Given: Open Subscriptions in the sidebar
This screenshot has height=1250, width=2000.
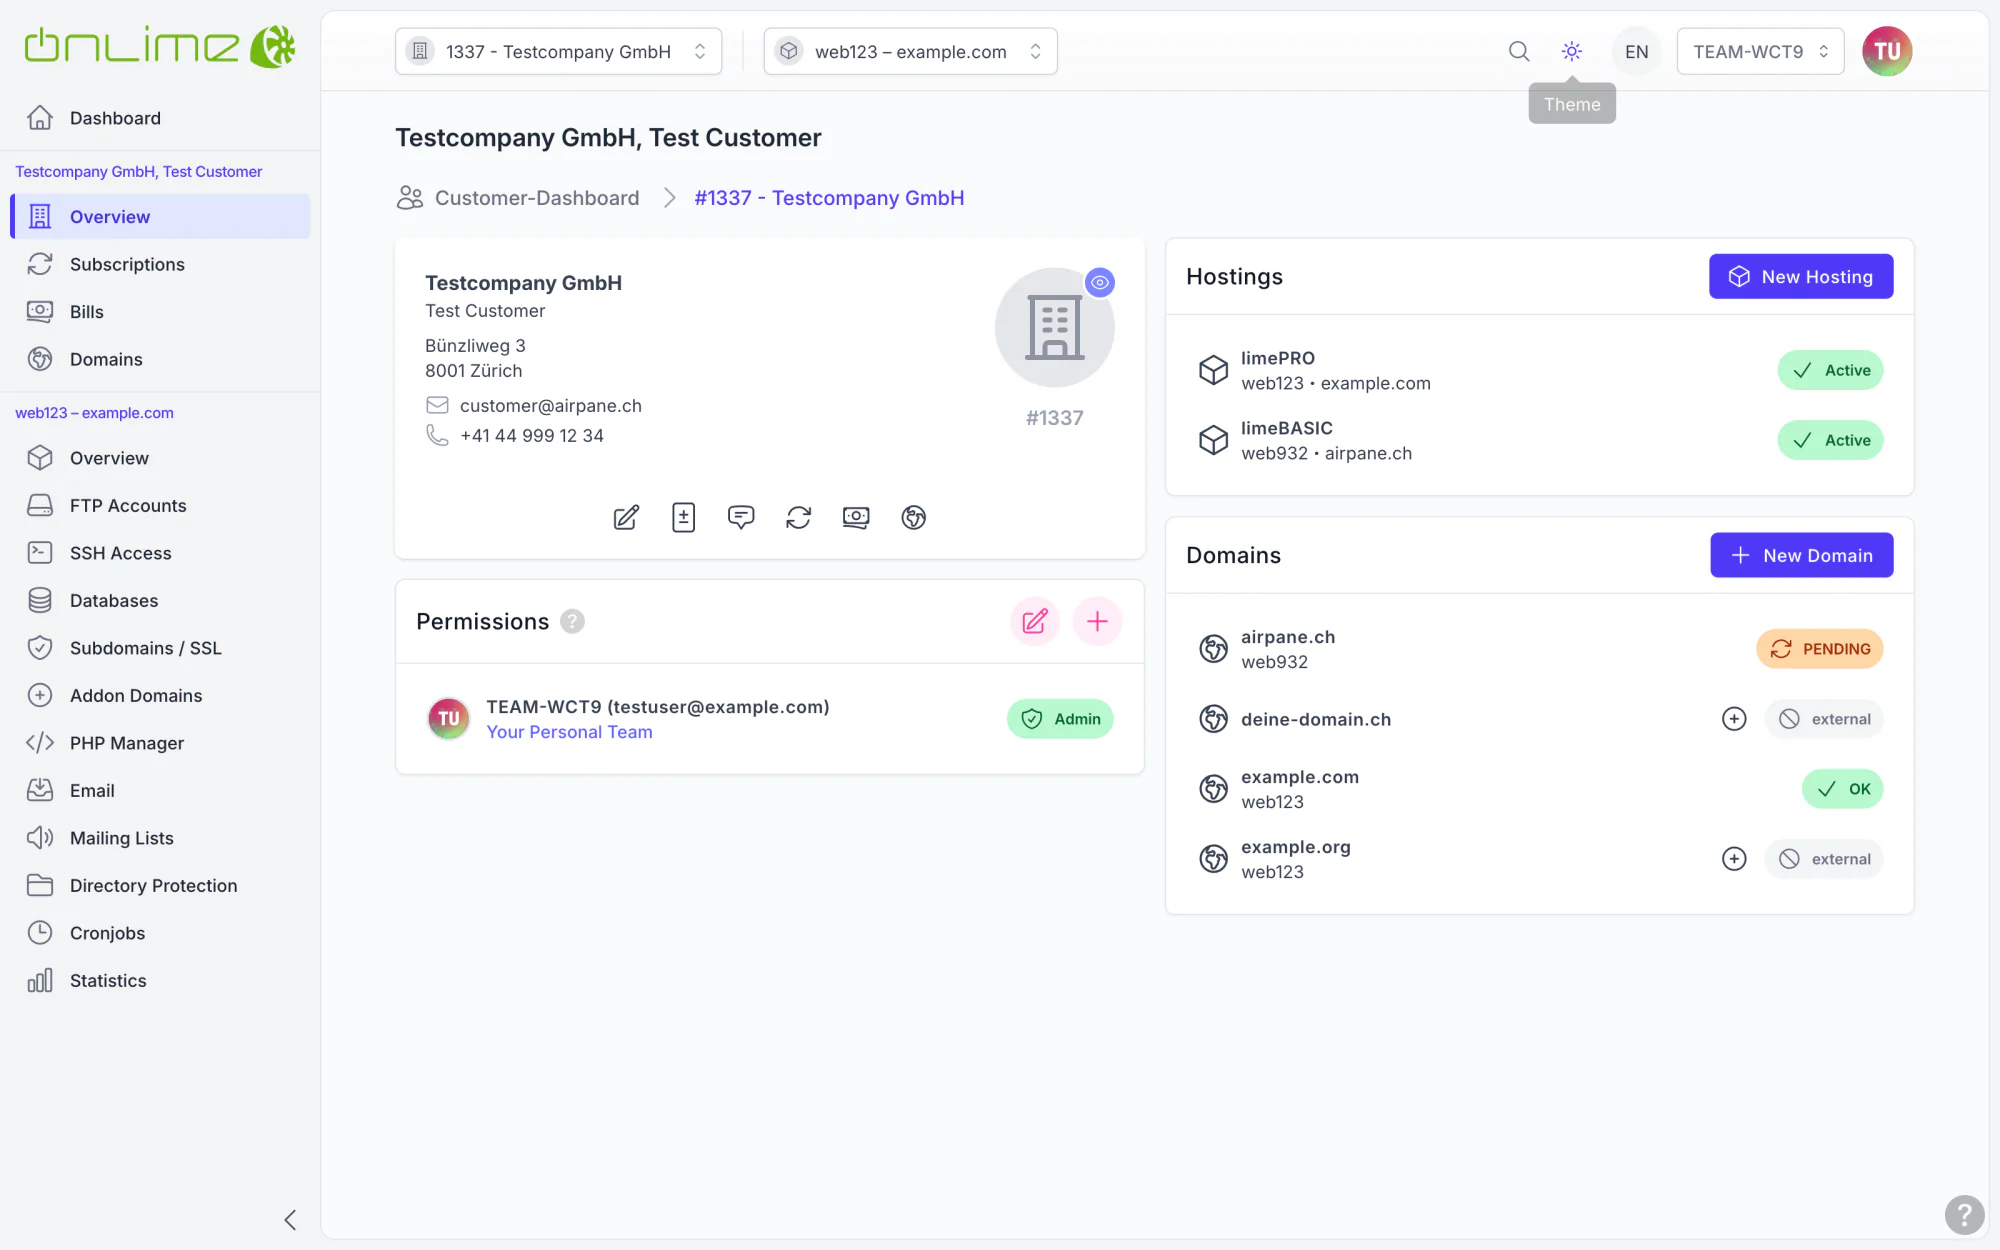Looking at the screenshot, I should point(160,264).
